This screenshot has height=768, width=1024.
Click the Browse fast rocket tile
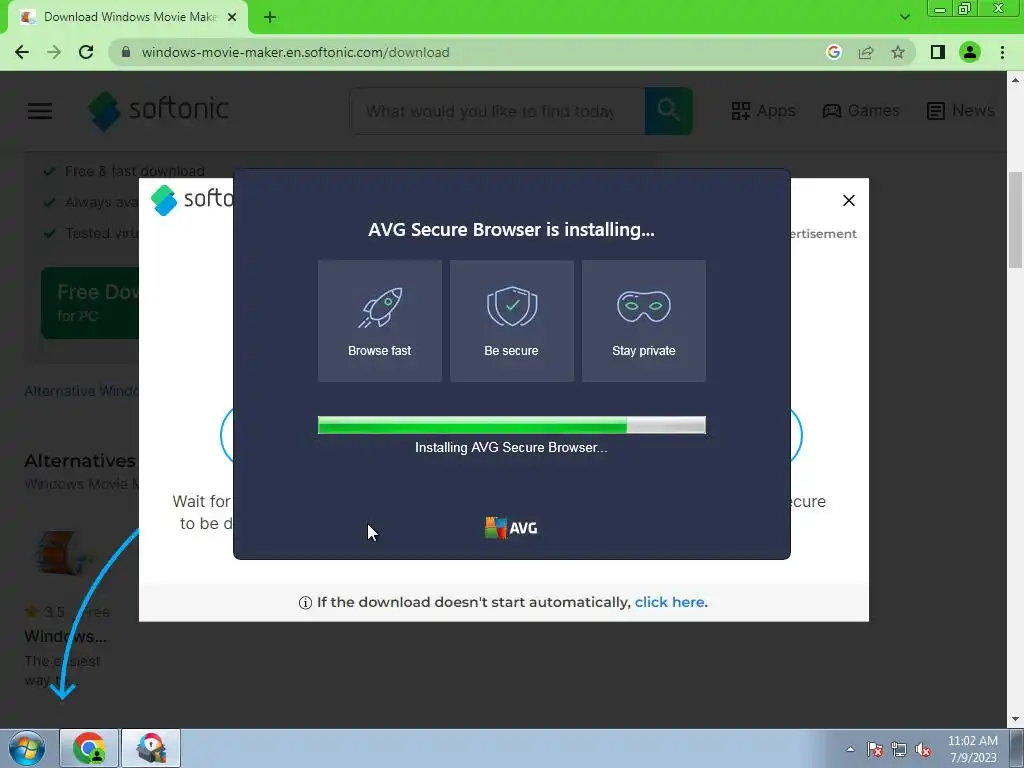[x=379, y=321]
